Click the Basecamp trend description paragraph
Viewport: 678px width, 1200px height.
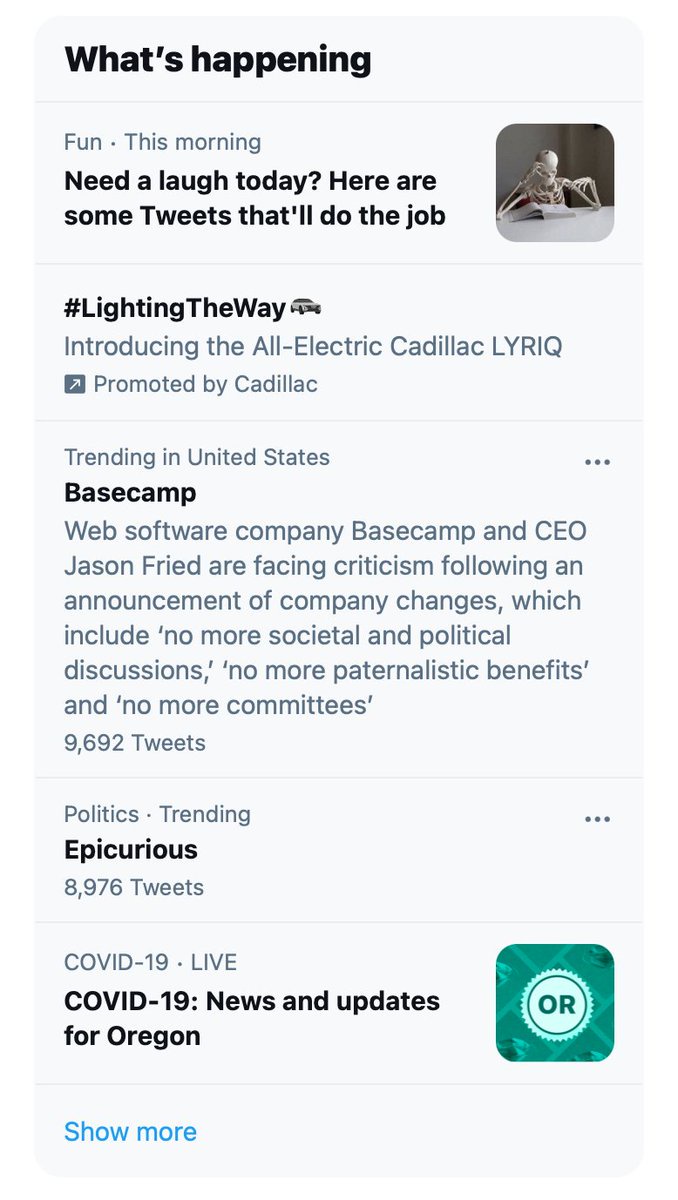point(325,617)
